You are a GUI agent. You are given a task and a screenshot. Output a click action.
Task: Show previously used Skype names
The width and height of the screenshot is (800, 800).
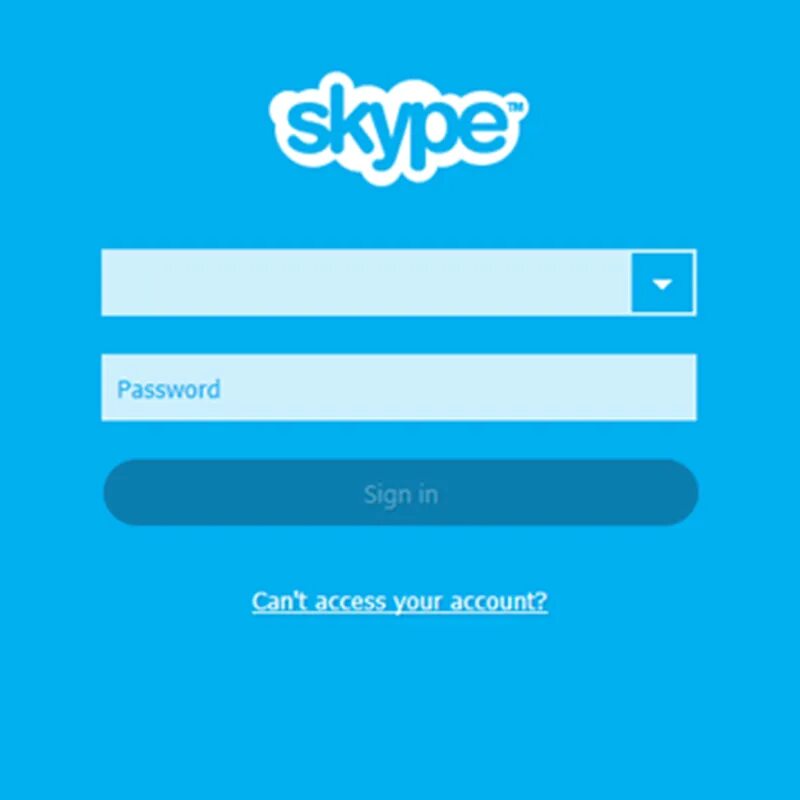663,283
